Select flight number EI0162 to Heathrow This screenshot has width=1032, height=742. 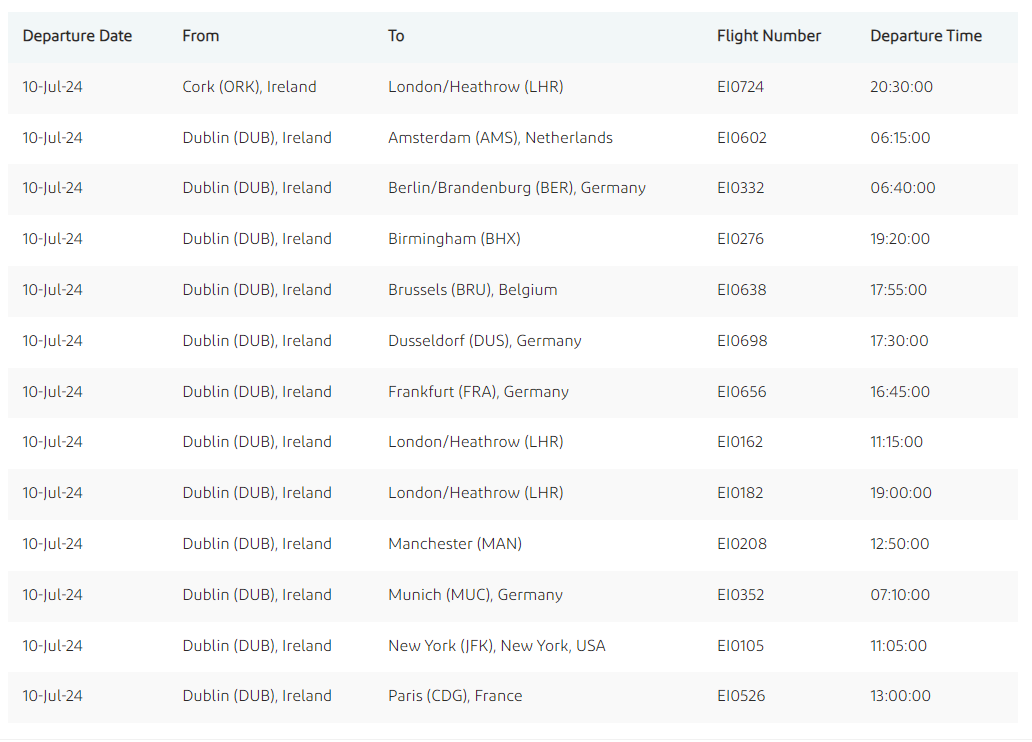click(740, 442)
